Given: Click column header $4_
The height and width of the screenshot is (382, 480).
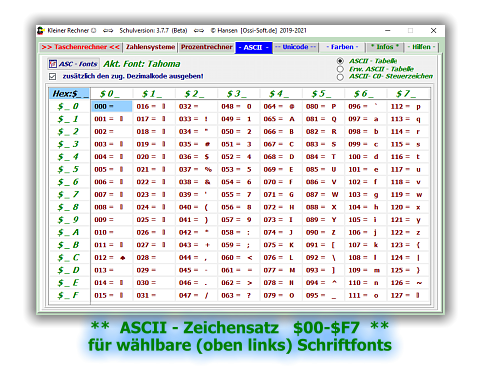Looking at the screenshot, I should 281,94.
